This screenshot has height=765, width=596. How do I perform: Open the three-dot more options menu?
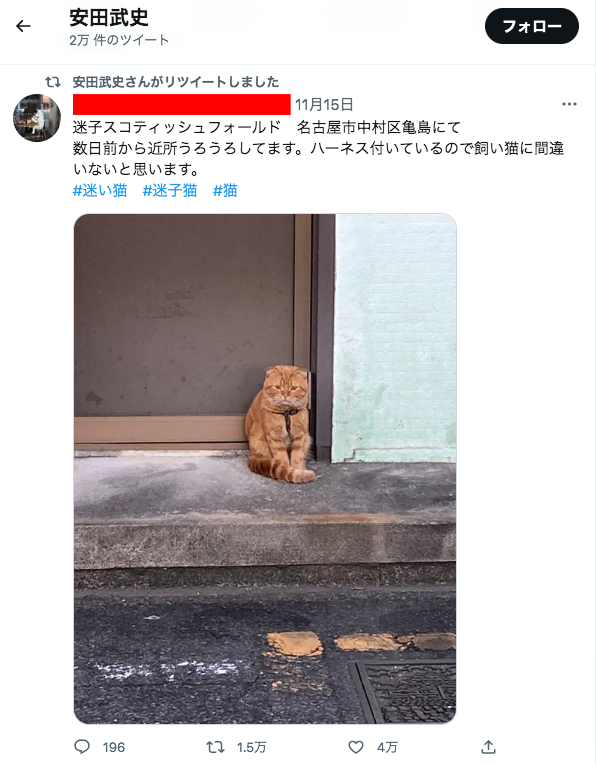coord(569,104)
